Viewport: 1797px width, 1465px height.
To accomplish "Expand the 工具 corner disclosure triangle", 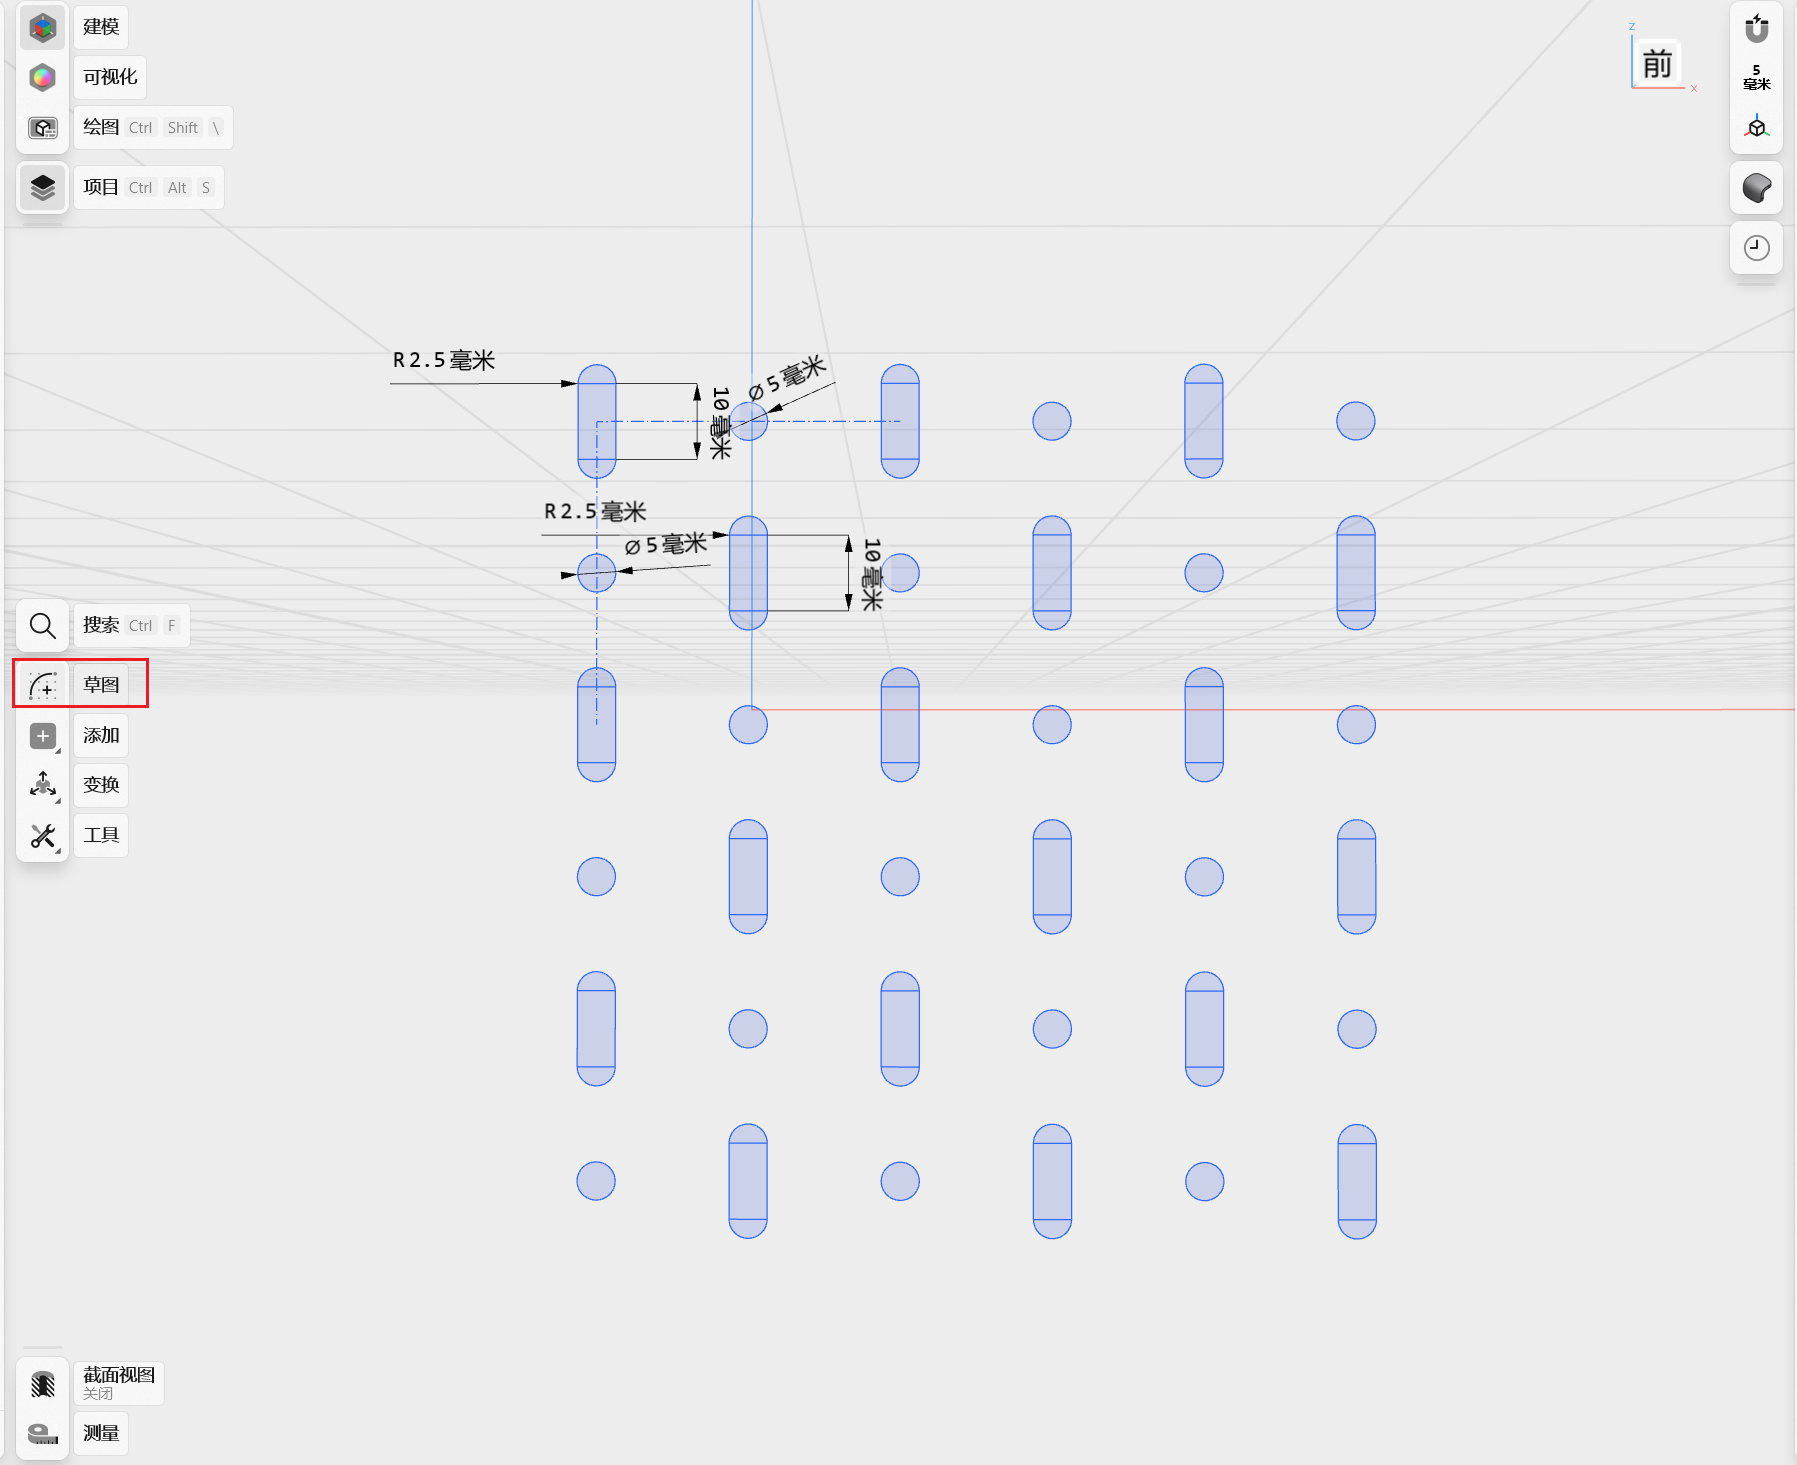I will (58, 850).
